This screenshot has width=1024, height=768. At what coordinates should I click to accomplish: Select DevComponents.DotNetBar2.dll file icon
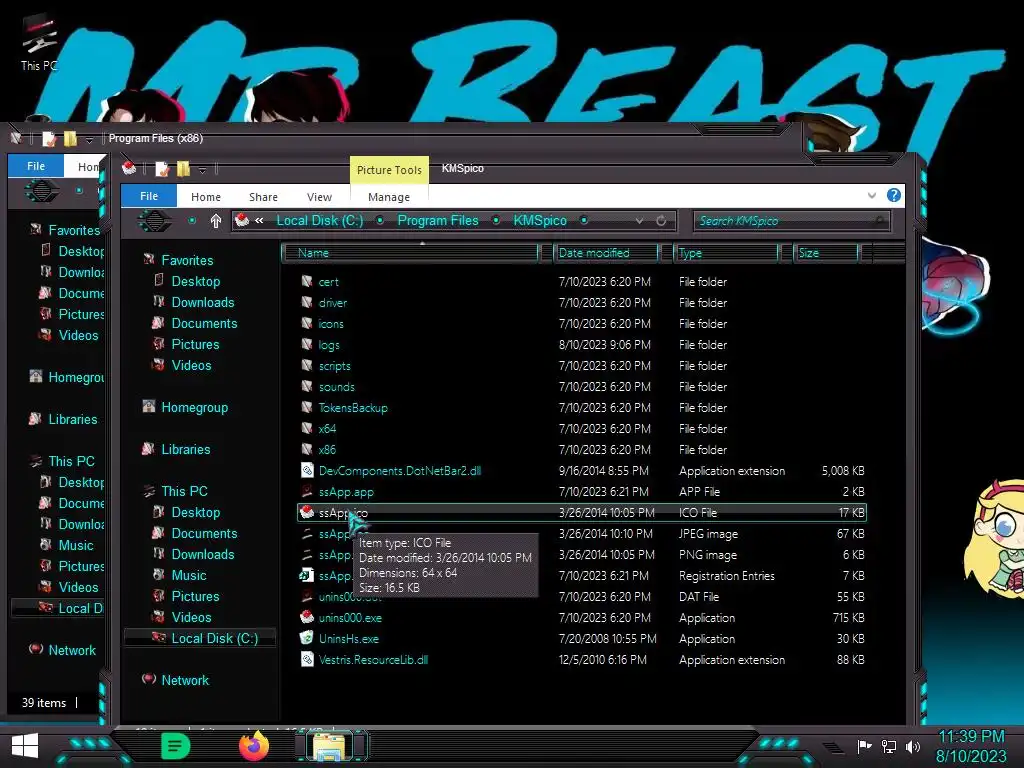(307, 470)
